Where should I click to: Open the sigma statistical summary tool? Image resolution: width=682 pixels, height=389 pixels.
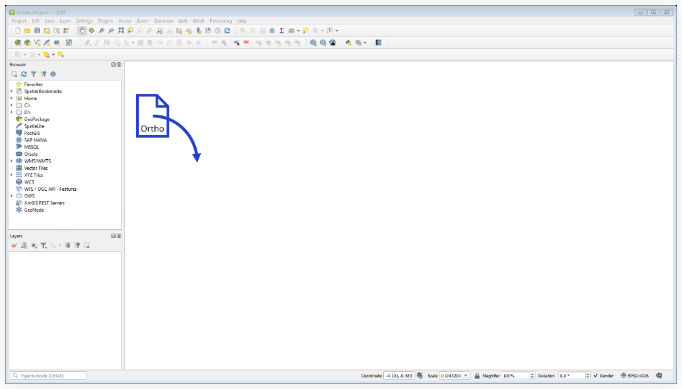click(281, 30)
